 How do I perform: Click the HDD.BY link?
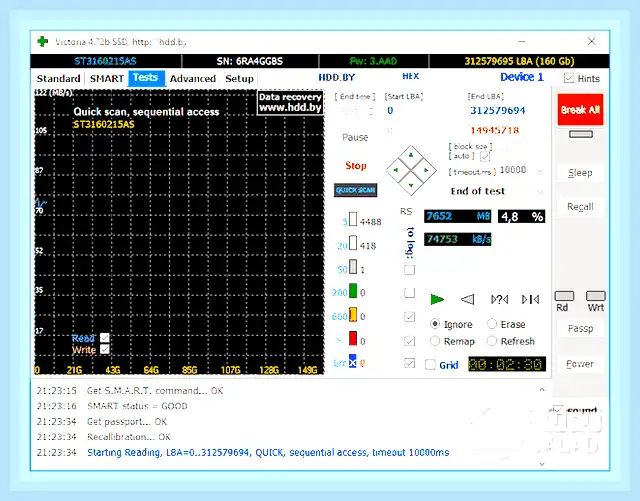coord(337,77)
